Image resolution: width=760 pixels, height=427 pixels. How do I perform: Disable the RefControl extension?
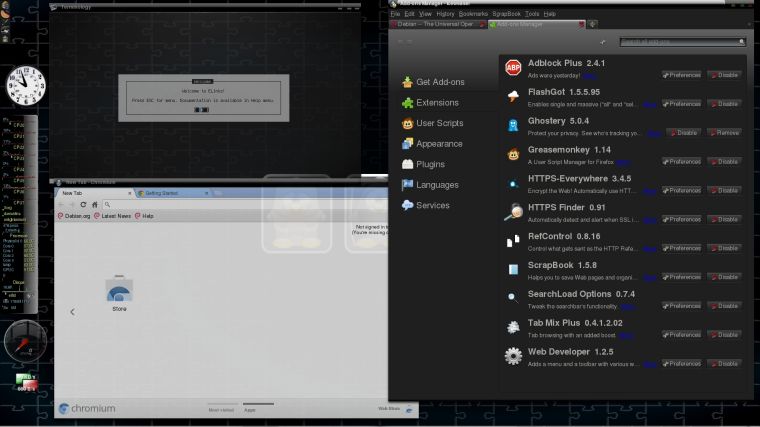click(x=724, y=248)
